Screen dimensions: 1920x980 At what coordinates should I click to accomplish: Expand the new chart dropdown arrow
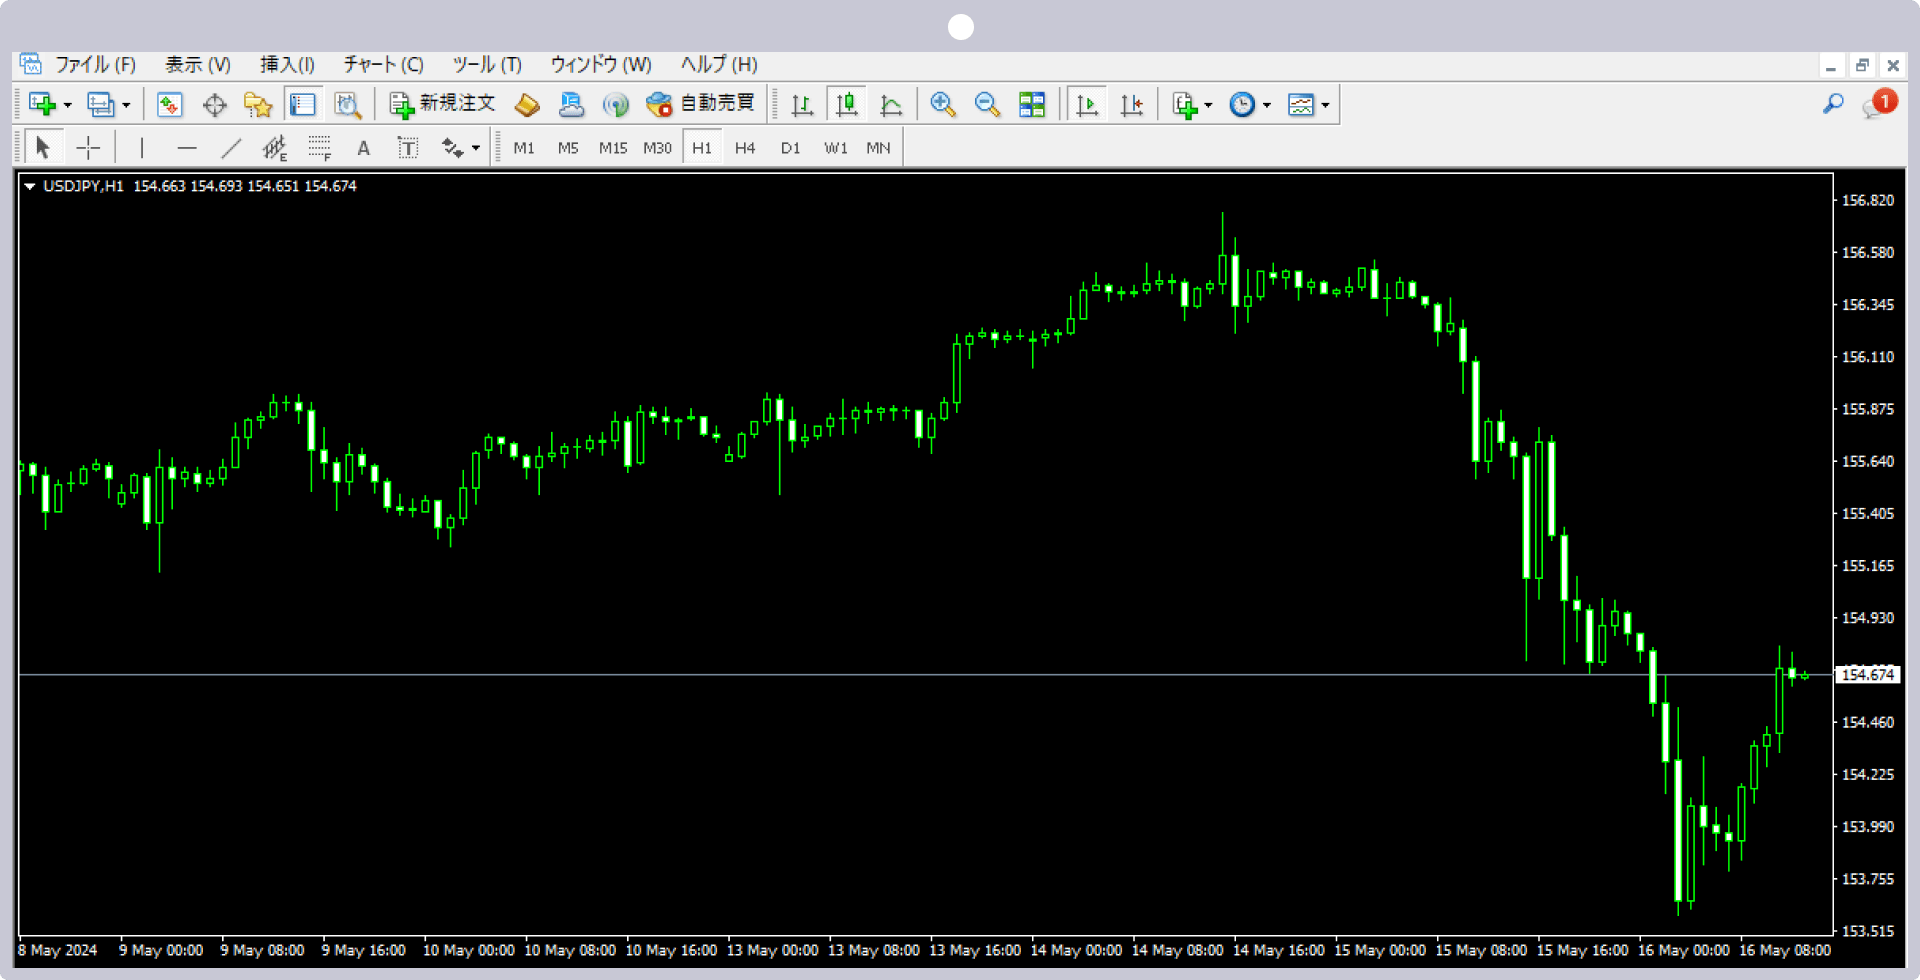(x=68, y=105)
